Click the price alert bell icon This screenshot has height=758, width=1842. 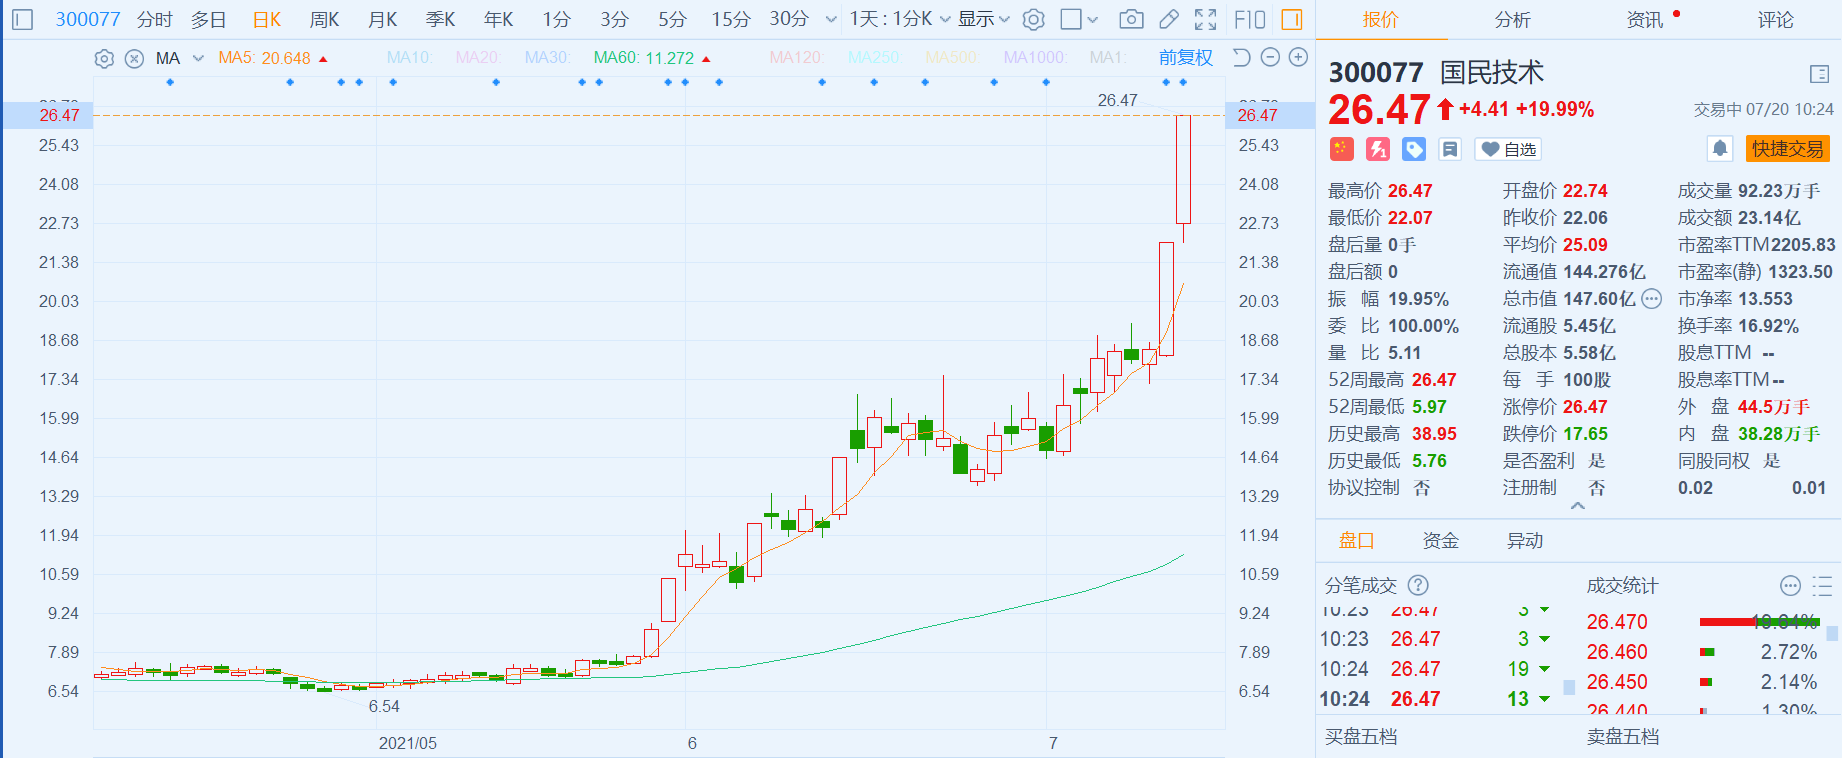[x=1719, y=149]
